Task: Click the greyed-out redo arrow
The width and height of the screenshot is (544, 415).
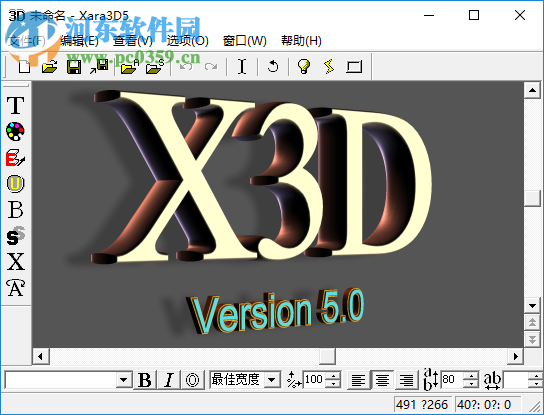Action: [211, 66]
